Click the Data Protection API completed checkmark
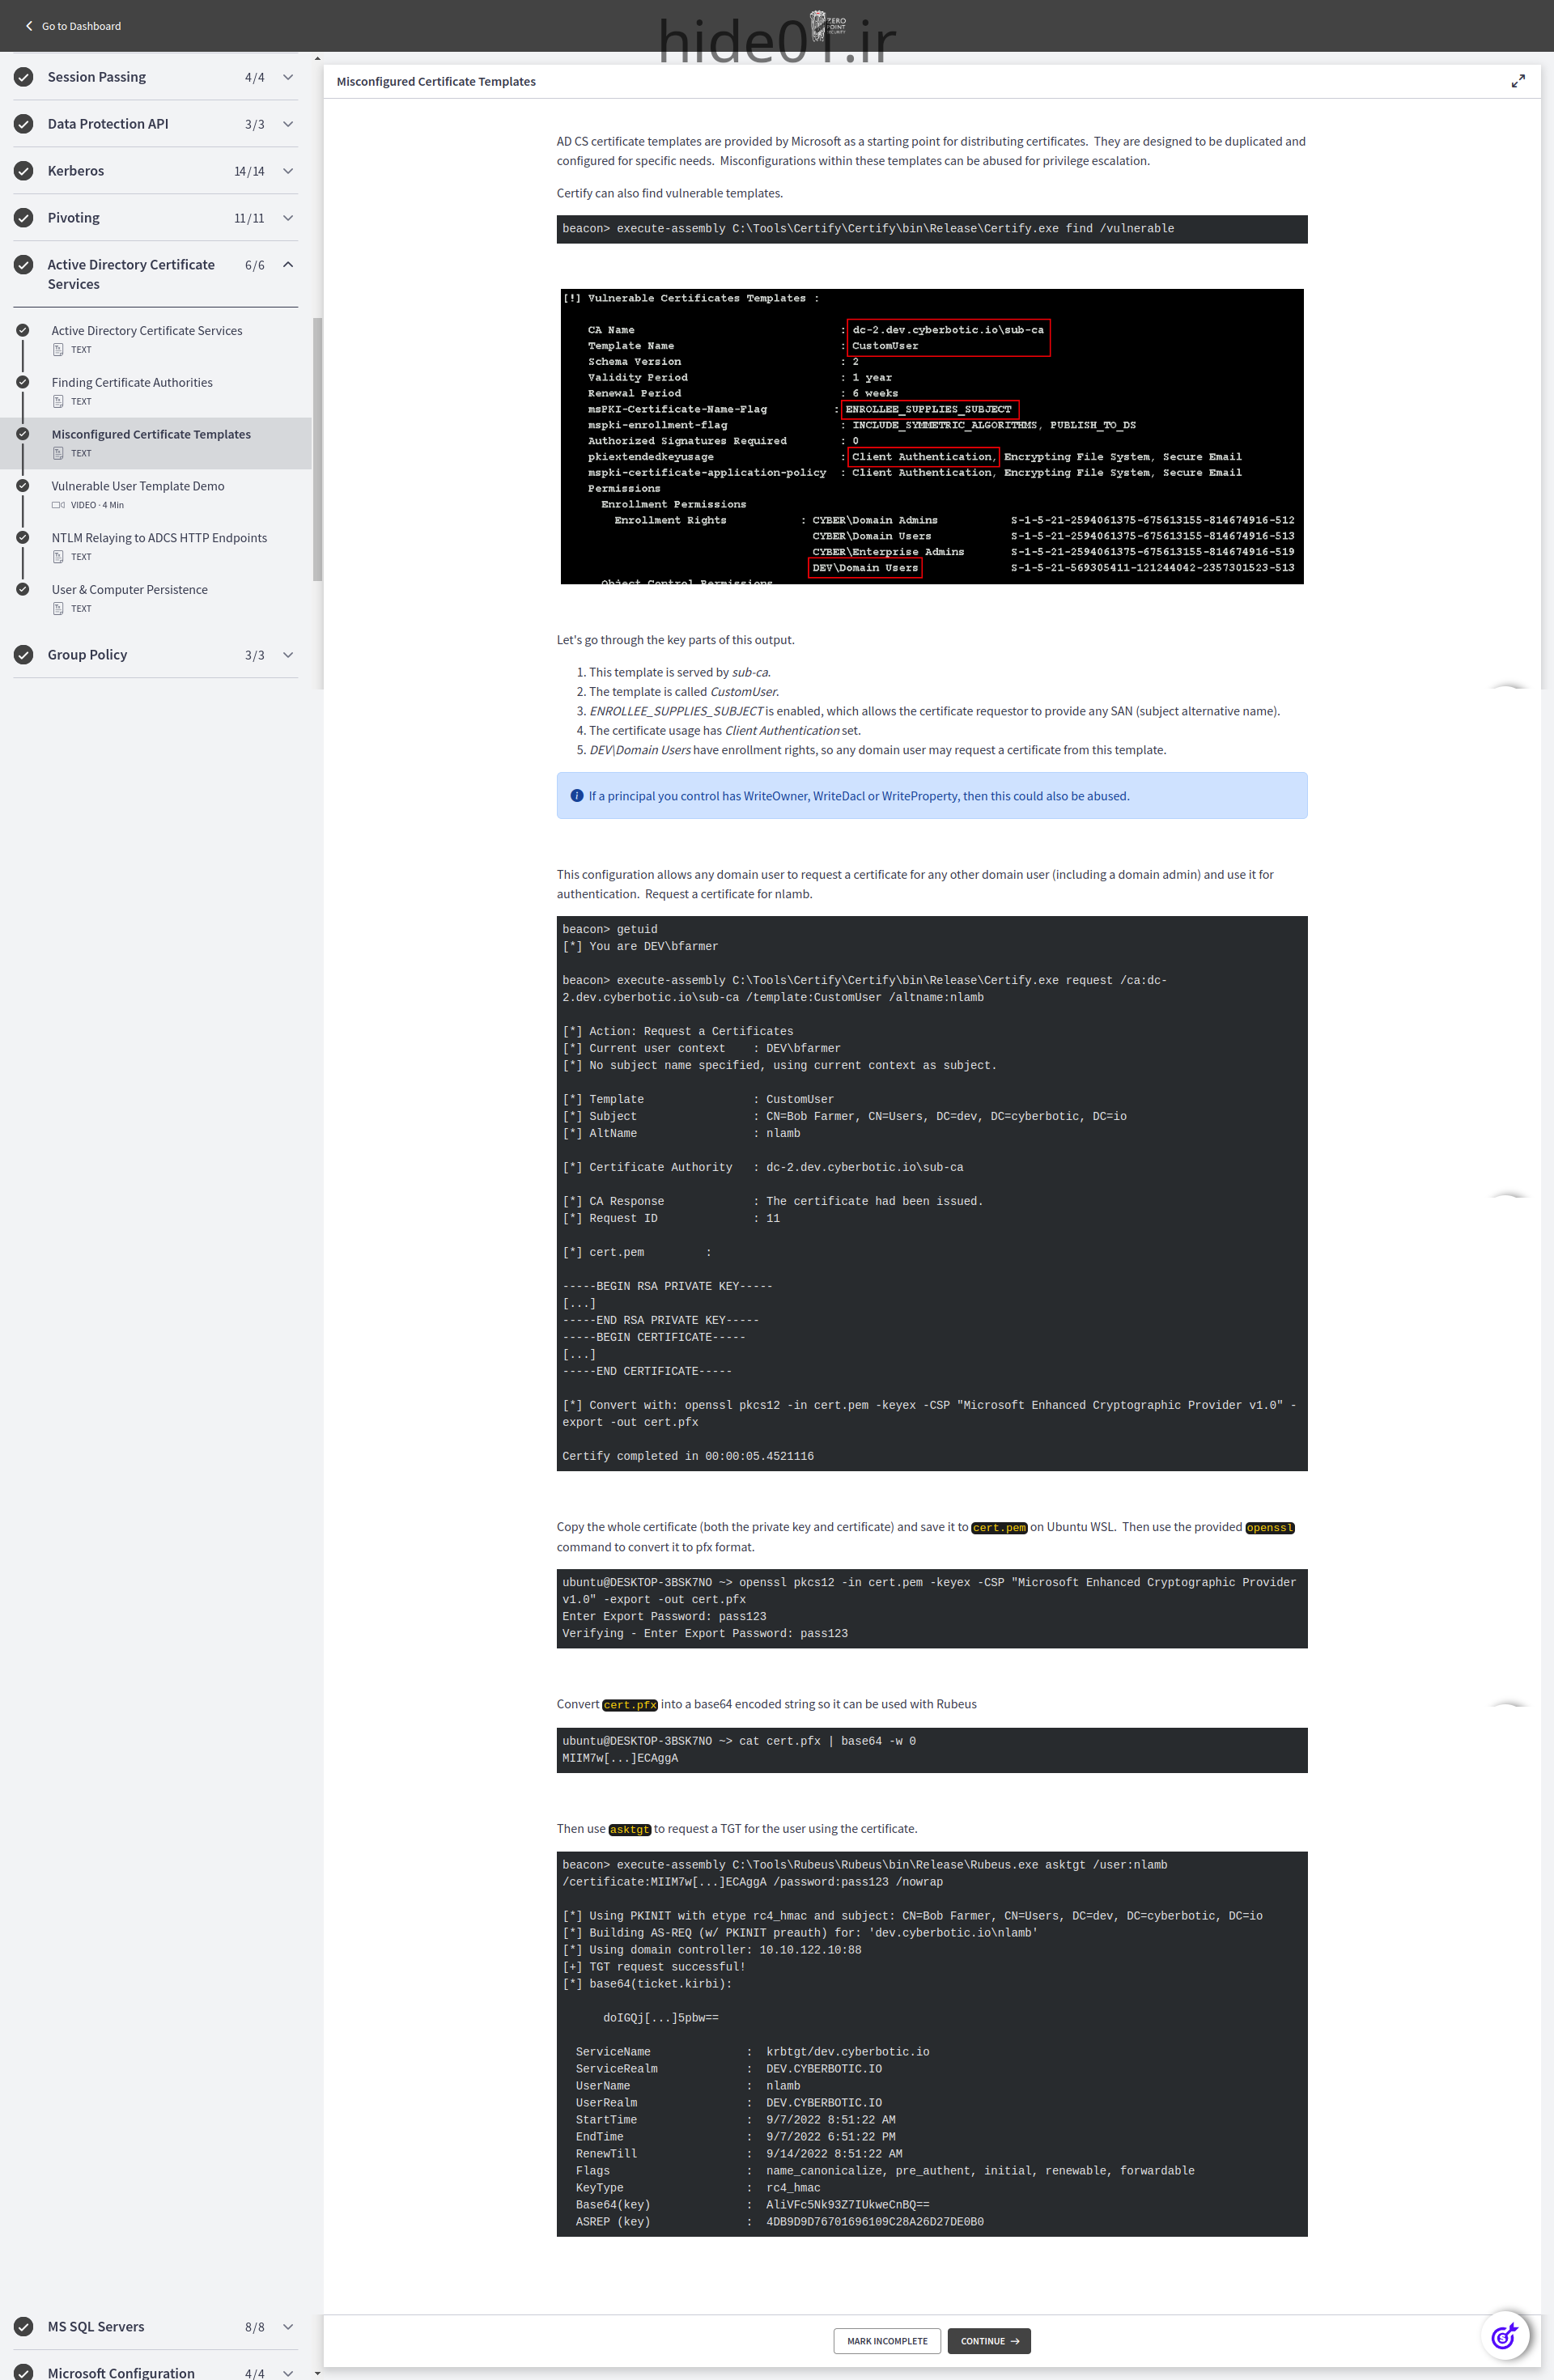The width and height of the screenshot is (1554, 2380). coord(24,124)
